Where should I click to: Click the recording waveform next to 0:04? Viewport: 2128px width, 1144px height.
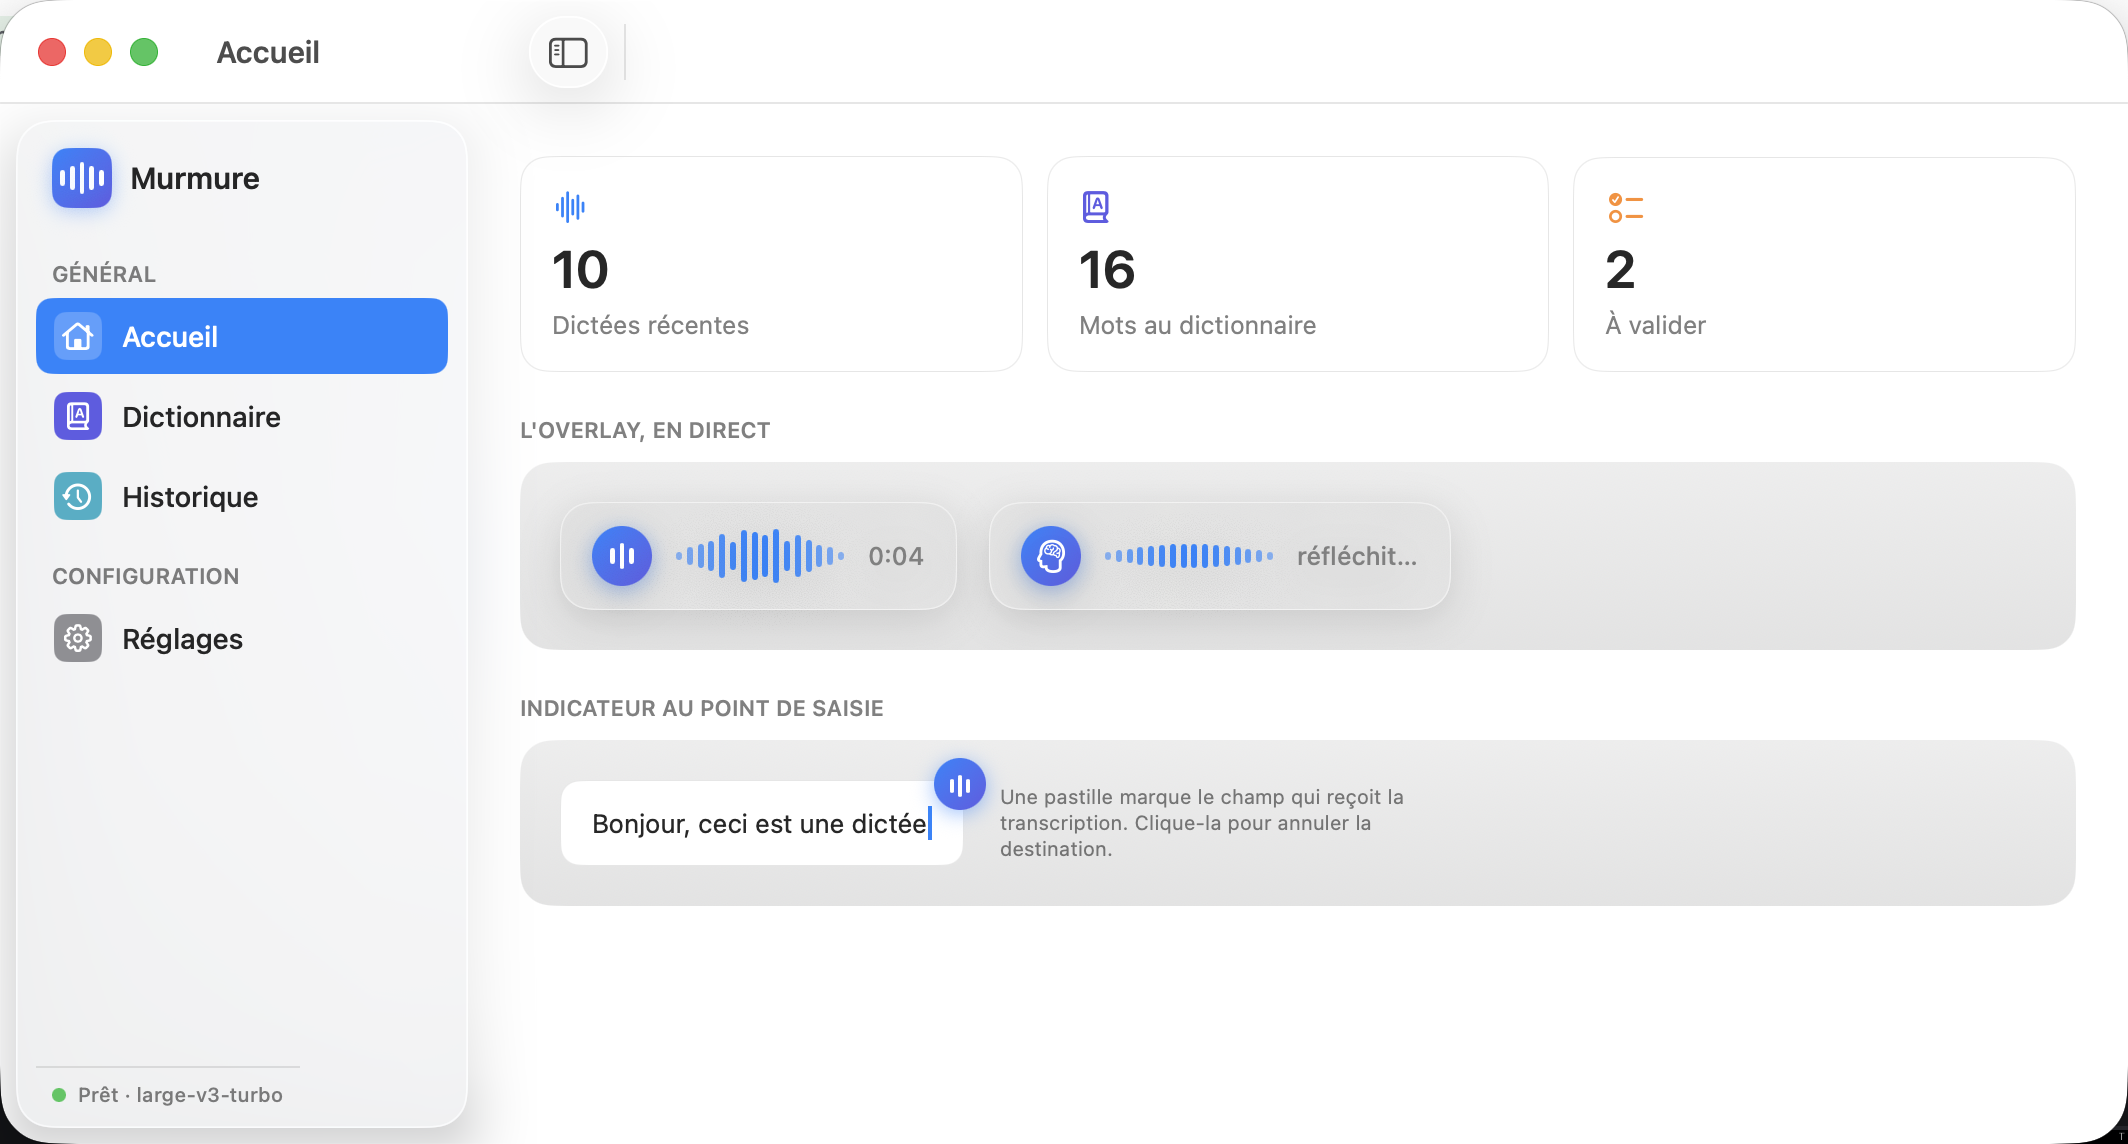tap(760, 556)
